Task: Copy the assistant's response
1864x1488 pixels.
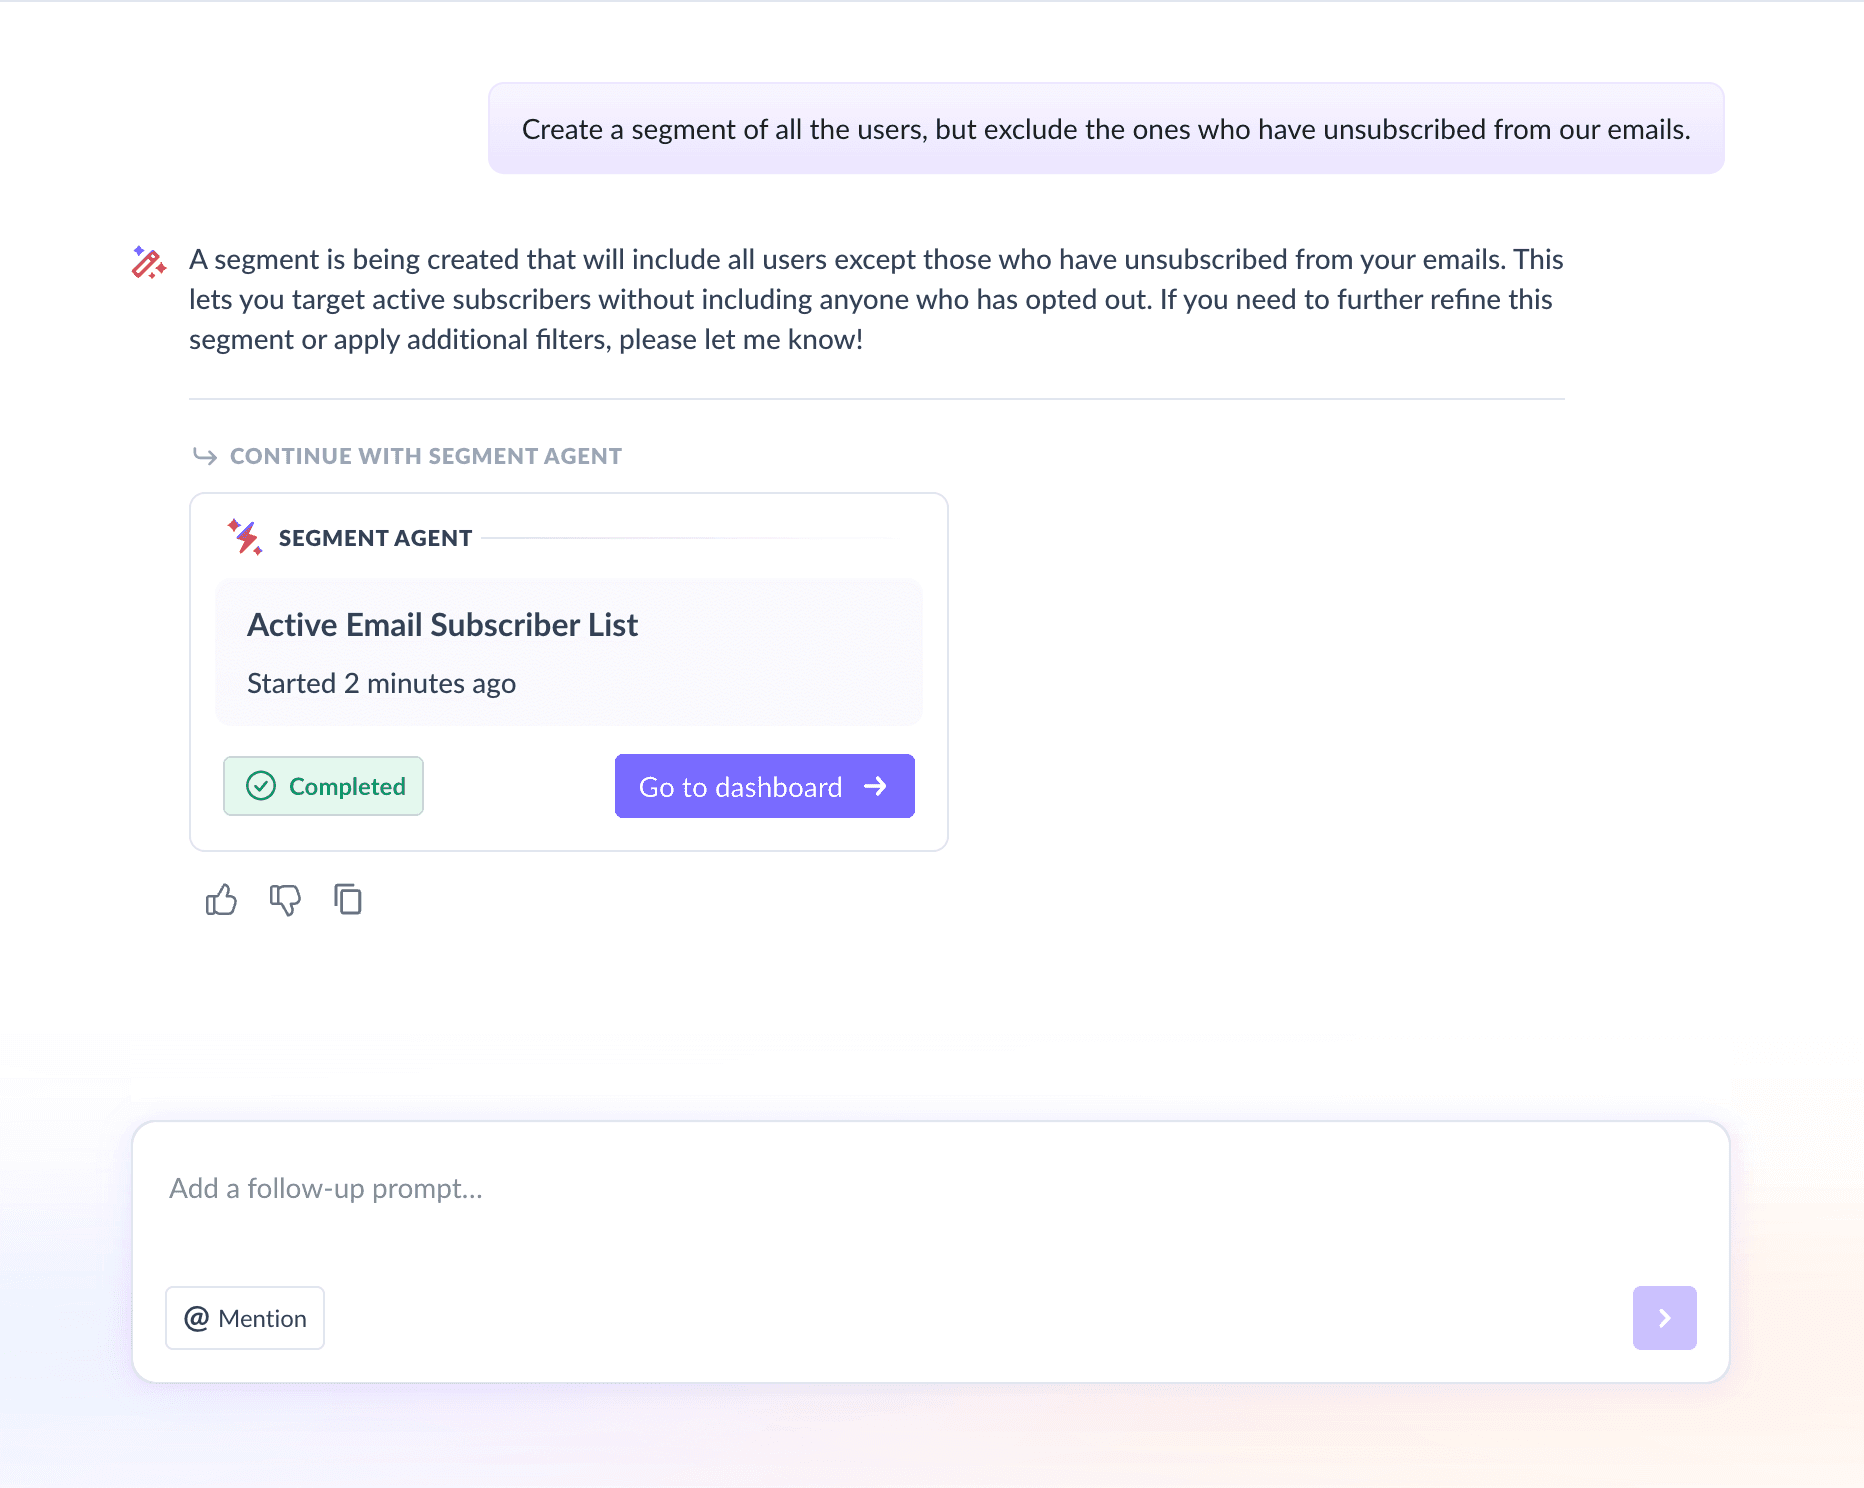Action: (x=348, y=899)
